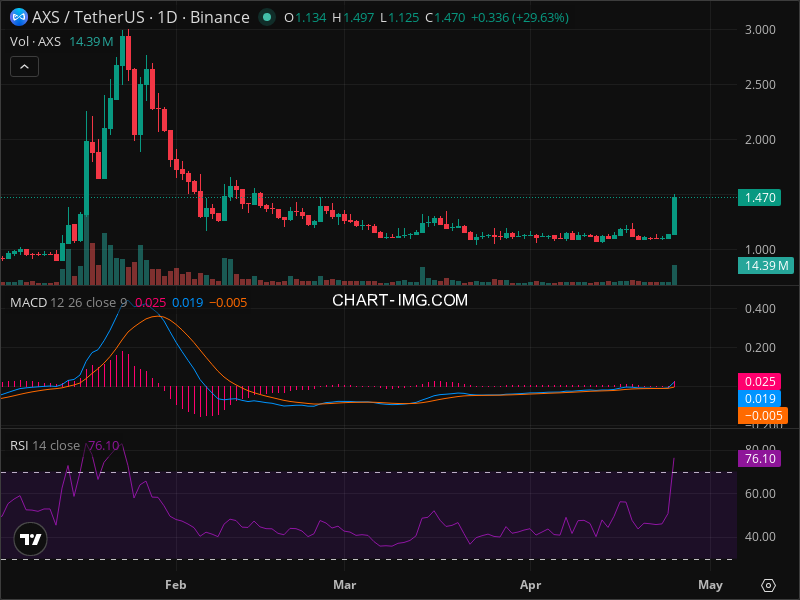
Task: Click the Mar label on time axis
Action: point(344,585)
